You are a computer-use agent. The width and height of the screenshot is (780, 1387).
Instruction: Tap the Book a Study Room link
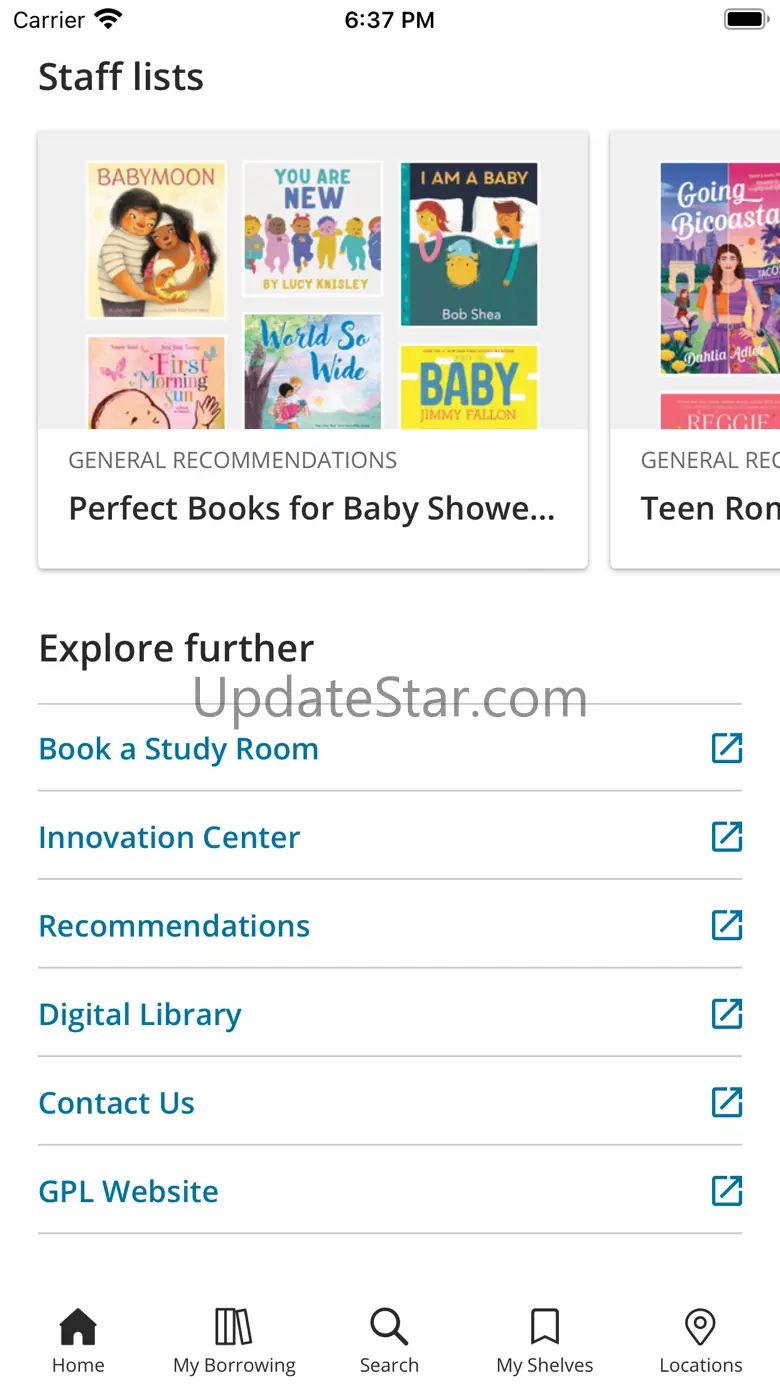178,749
